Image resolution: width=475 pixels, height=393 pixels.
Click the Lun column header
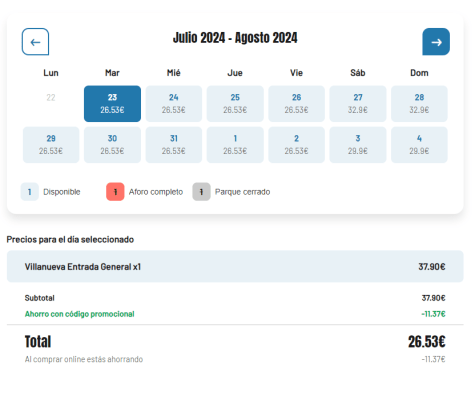[x=51, y=73]
